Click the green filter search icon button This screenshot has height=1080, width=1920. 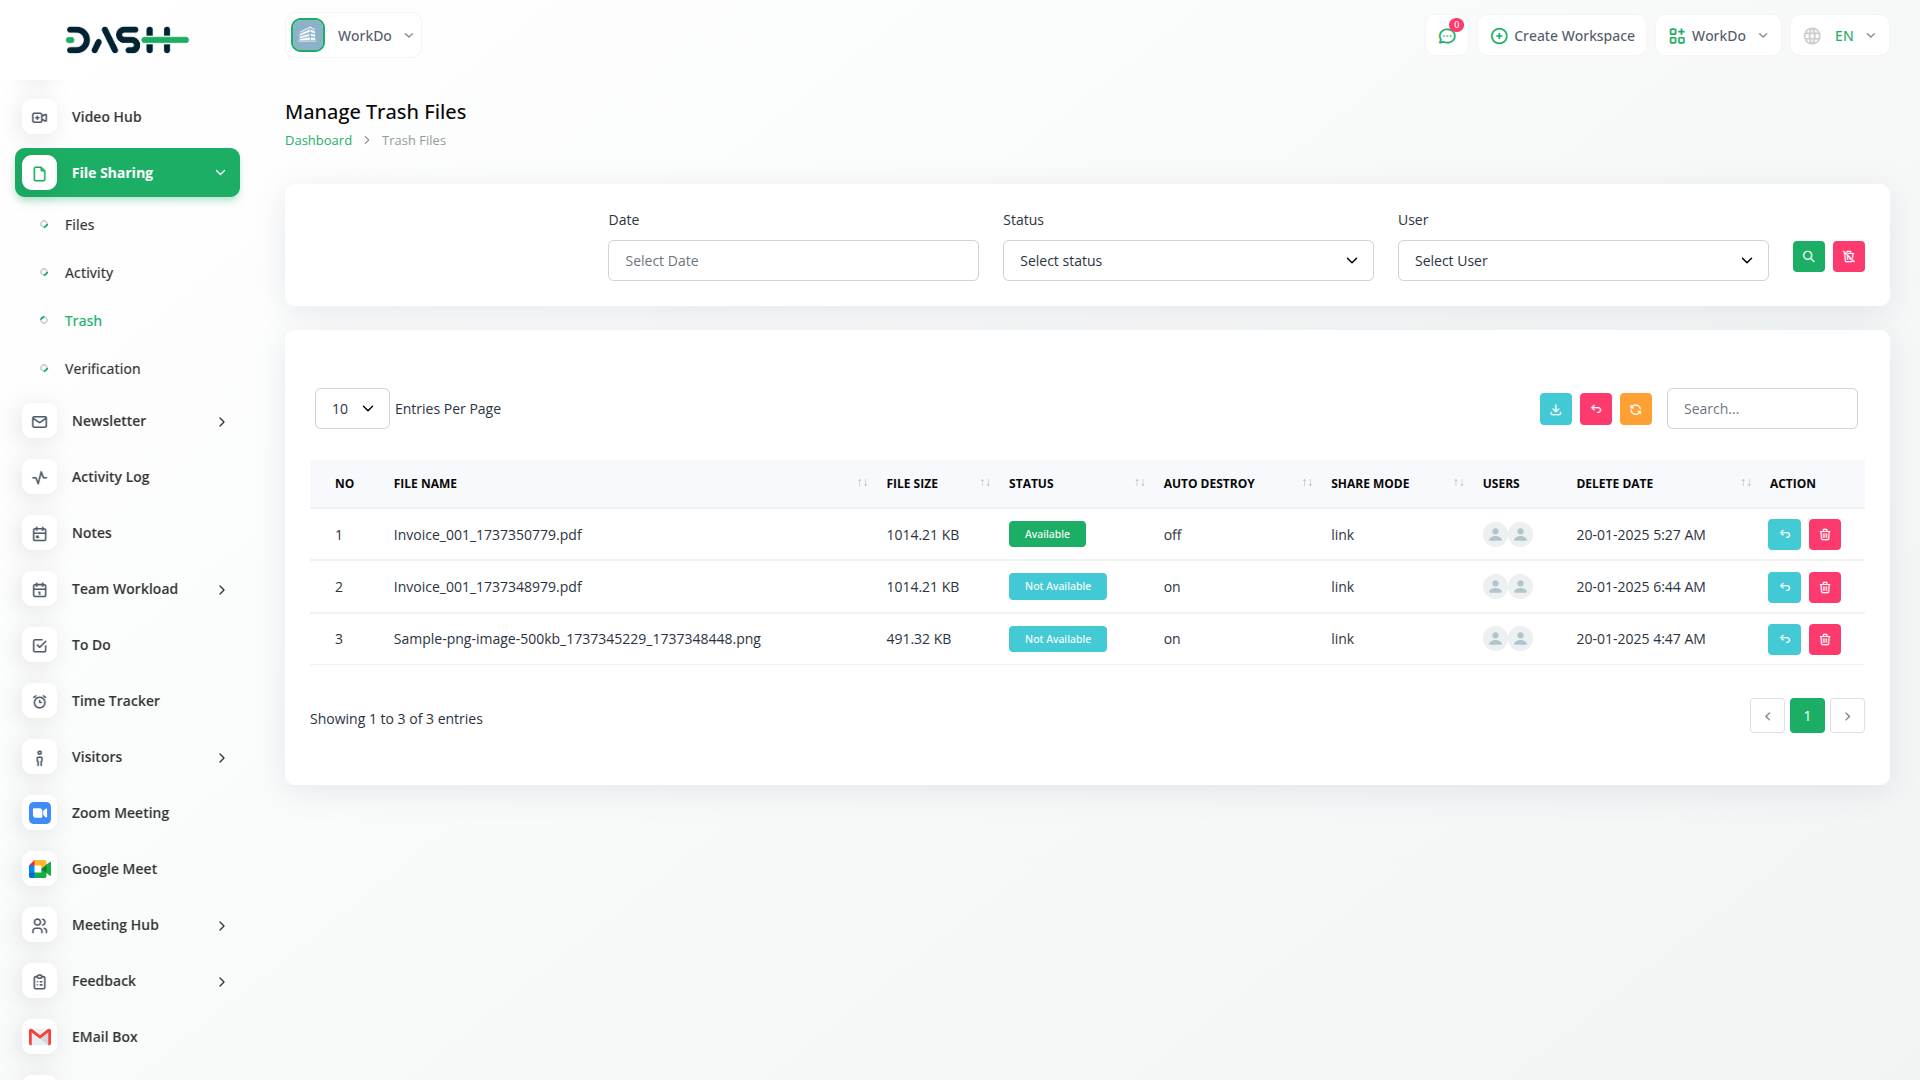pyautogui.click(x=1808, y=257)
